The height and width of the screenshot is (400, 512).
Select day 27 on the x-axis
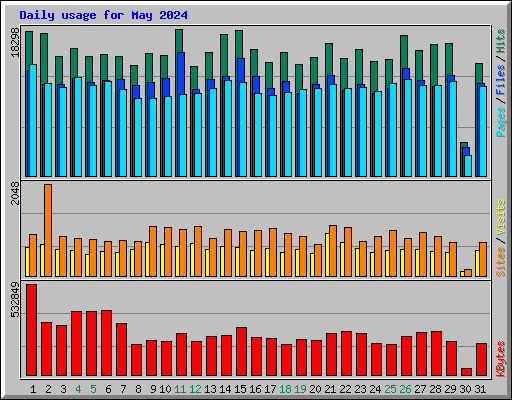(420, 389)
